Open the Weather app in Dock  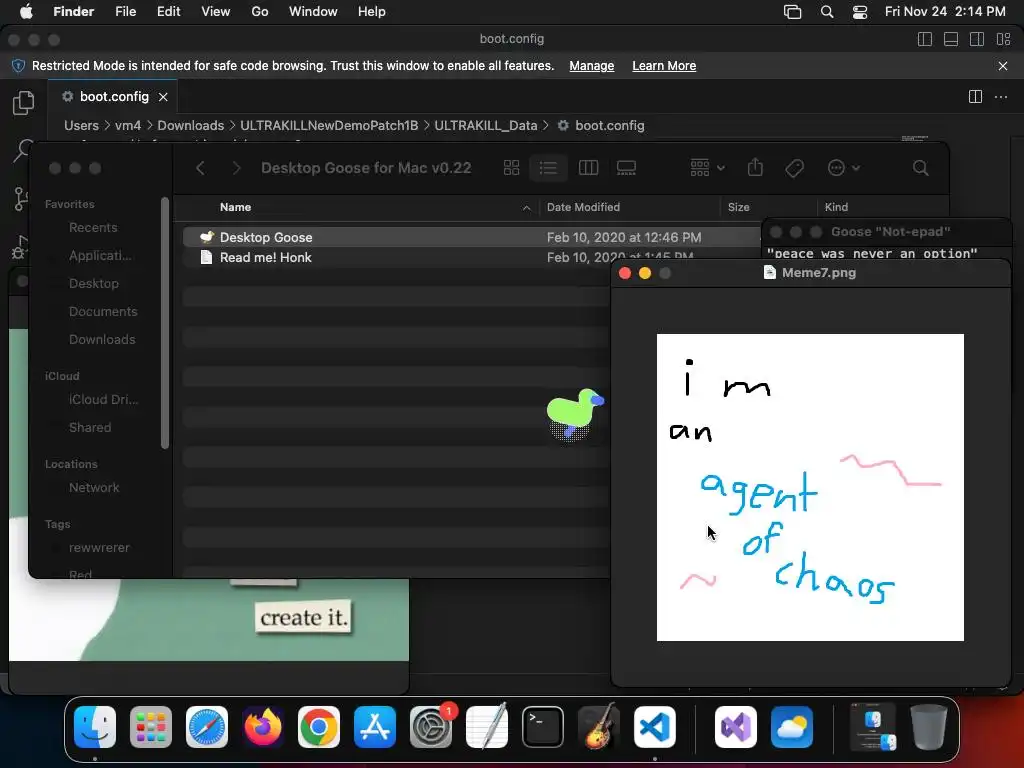tap(792, 727)
